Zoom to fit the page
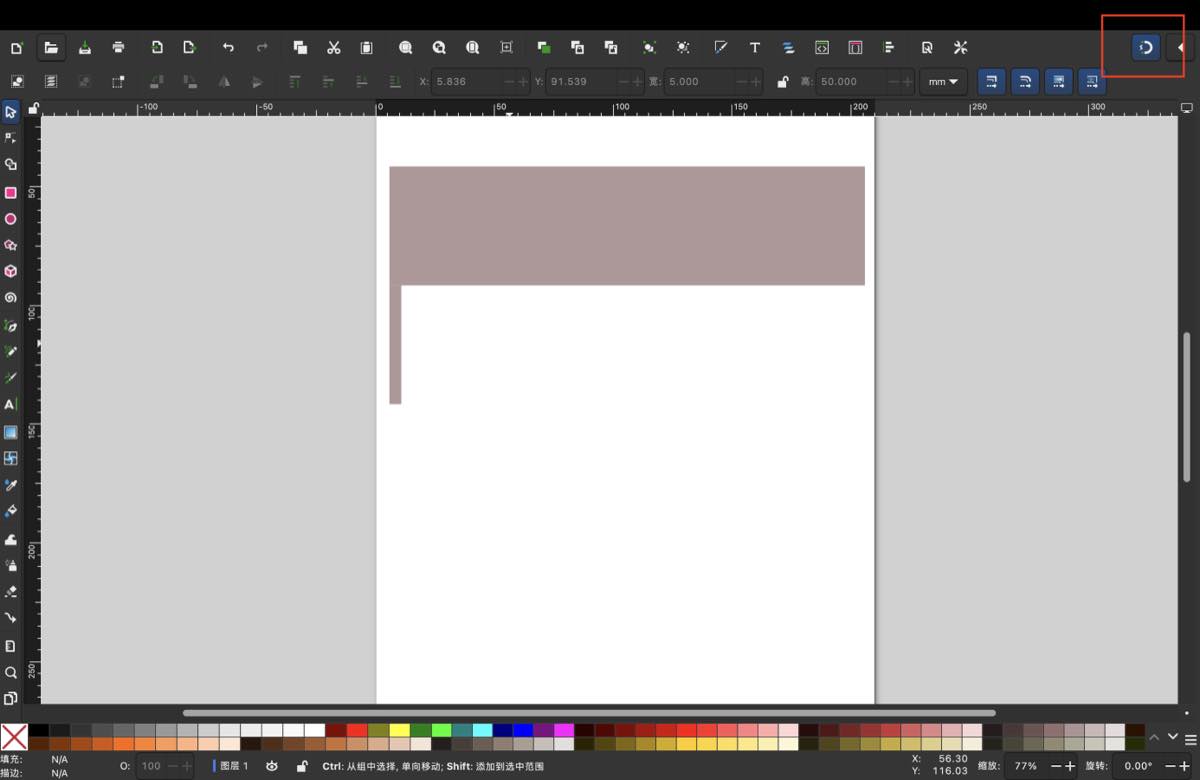Screen dimensions: 1200x780 pos(472,47)
